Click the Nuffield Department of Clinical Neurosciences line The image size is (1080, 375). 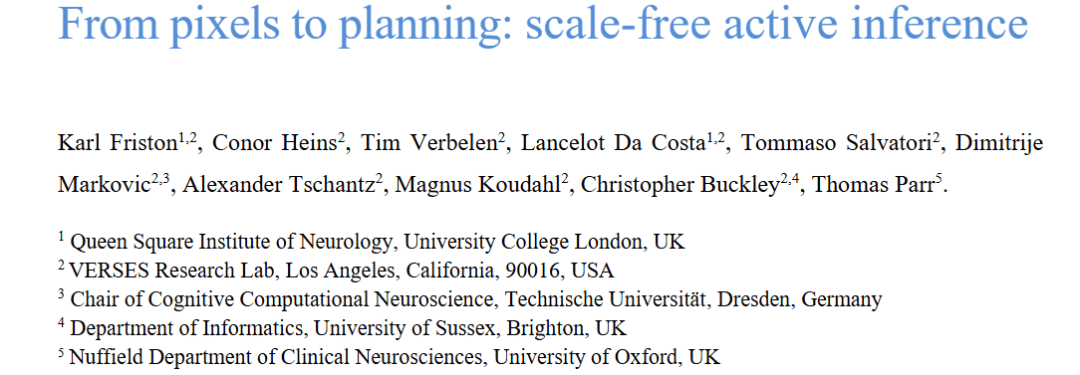point(389,357)
